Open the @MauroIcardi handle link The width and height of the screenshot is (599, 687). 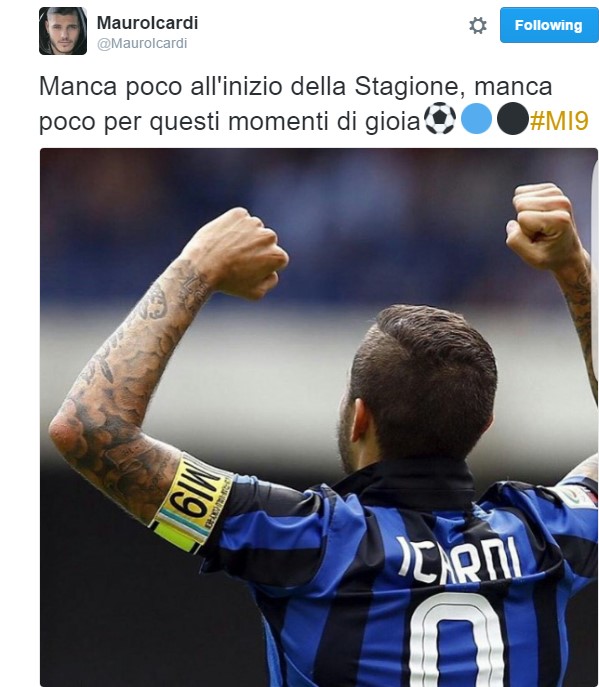point(142,43)
